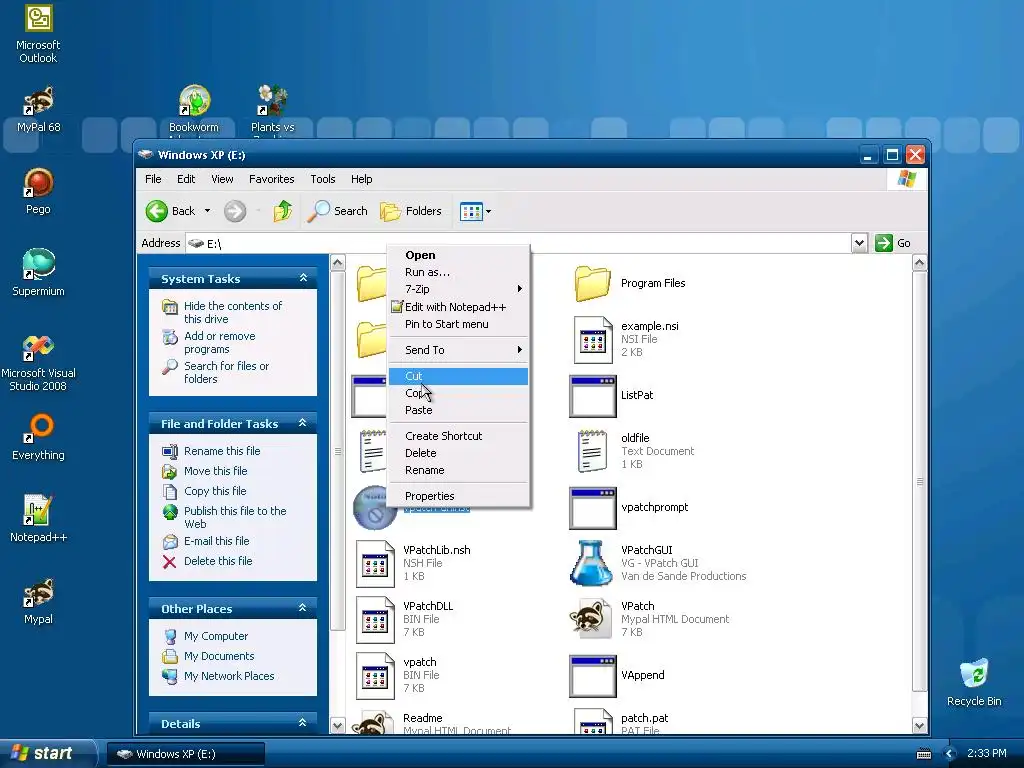Viewport: 1024px width, 768px height.
Task: Open the Tools menu
Action: [x=323, y=179]
